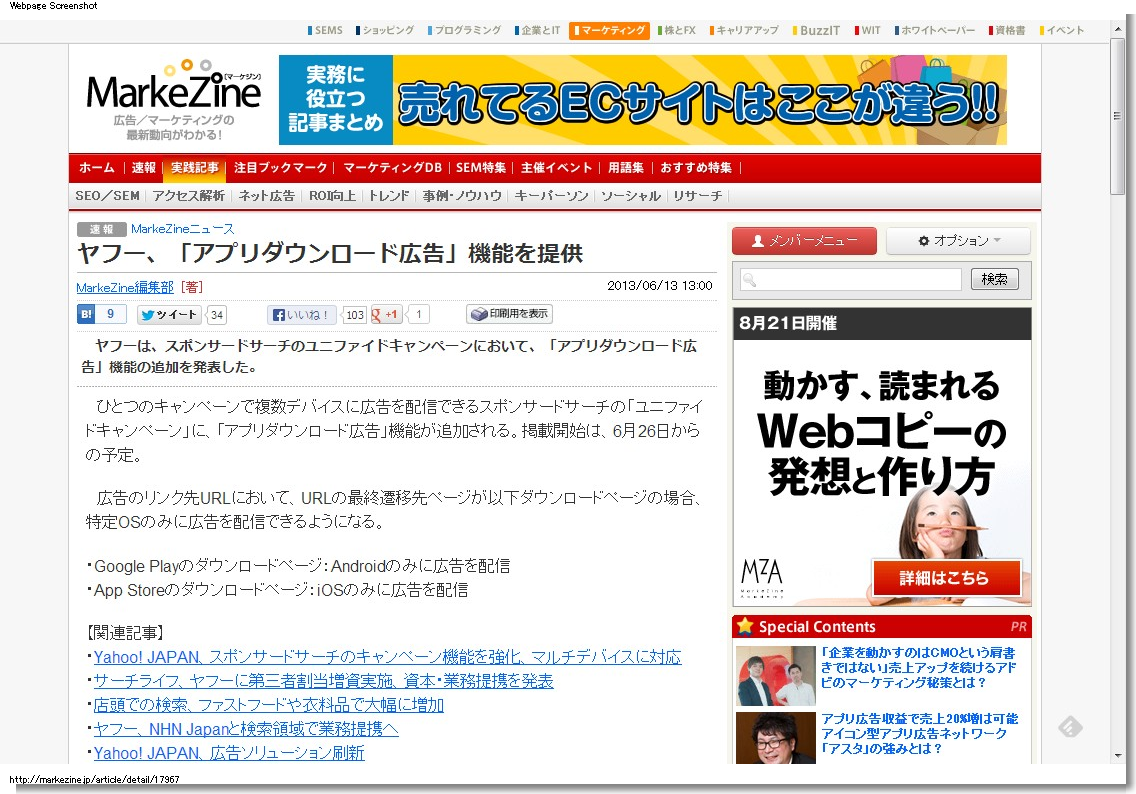Select the SEO/SEM sub-menu item
This screenshot has width=1136, height=794.
(x=107, y=196)
